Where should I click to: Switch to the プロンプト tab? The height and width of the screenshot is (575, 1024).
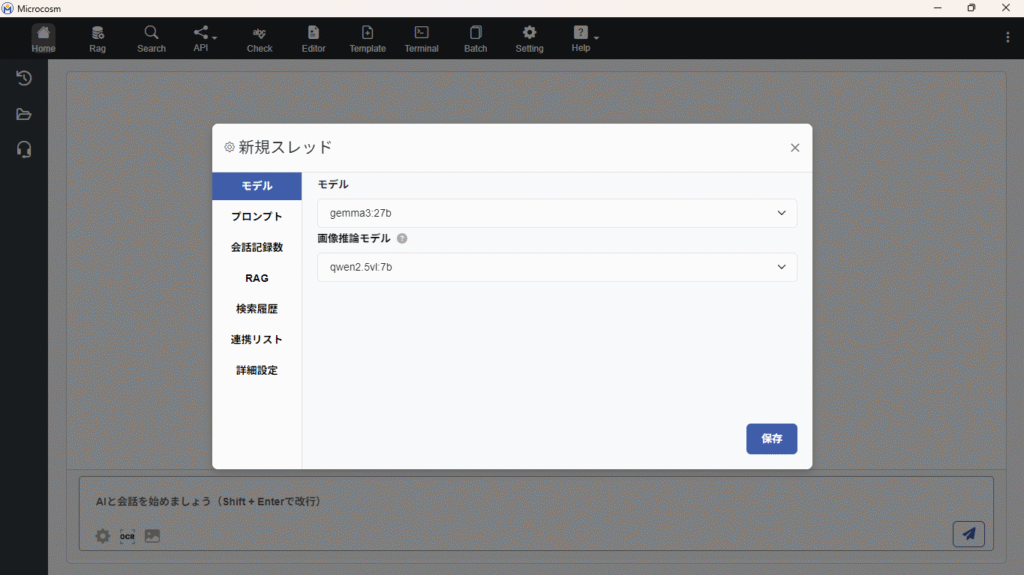pyautogui.click(x=257, y=217)
